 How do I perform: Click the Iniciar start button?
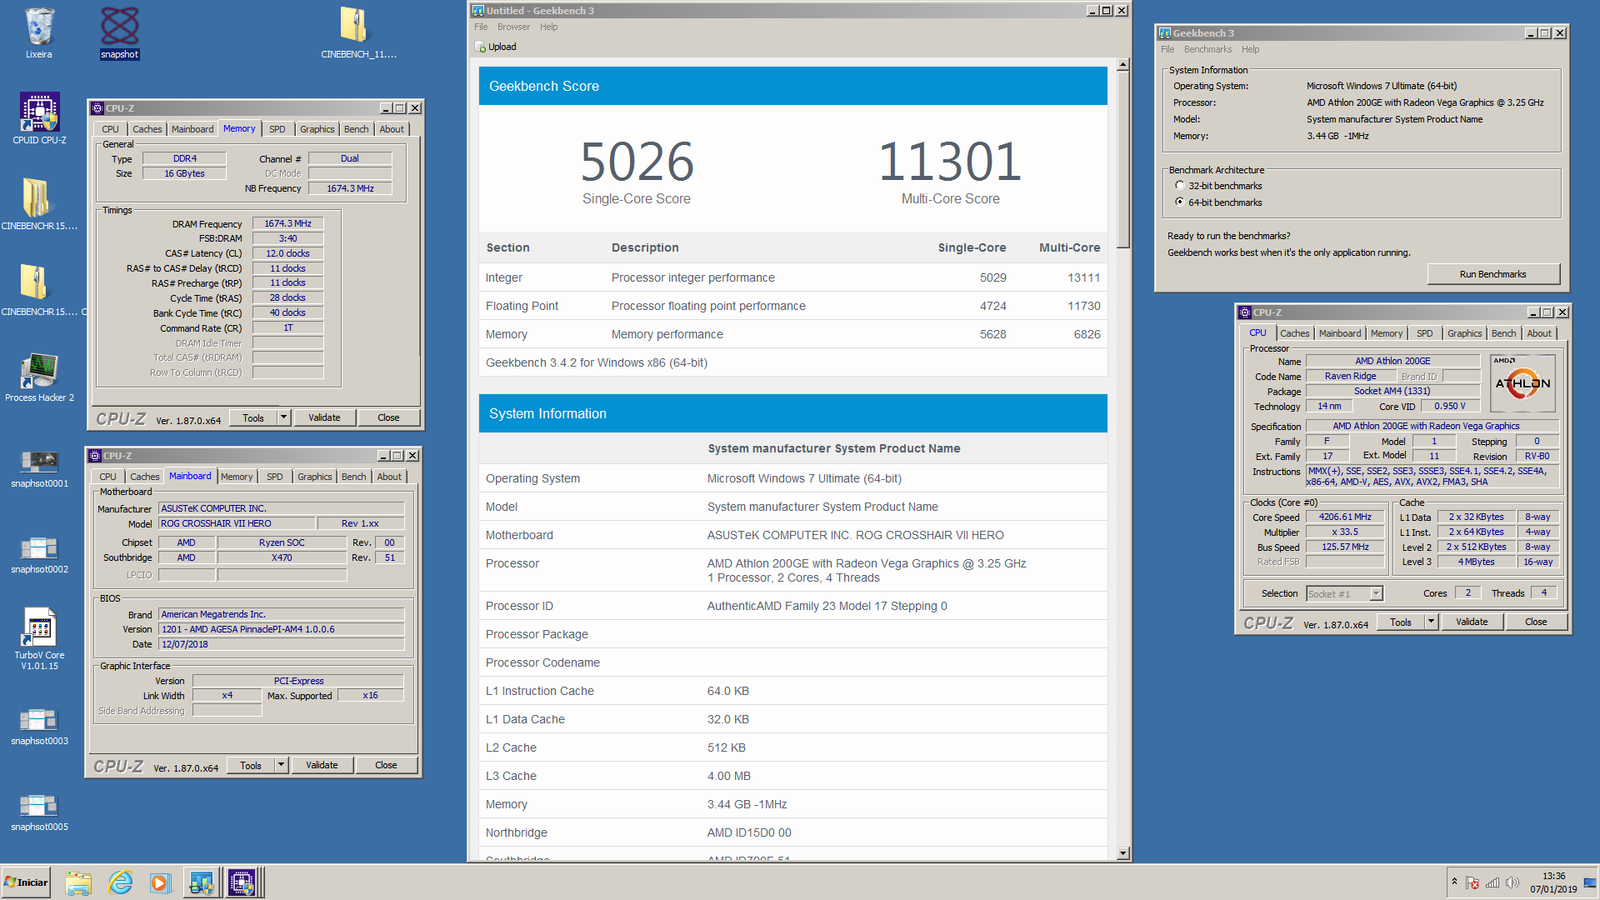pyautogui.click(x=26, y=882)
